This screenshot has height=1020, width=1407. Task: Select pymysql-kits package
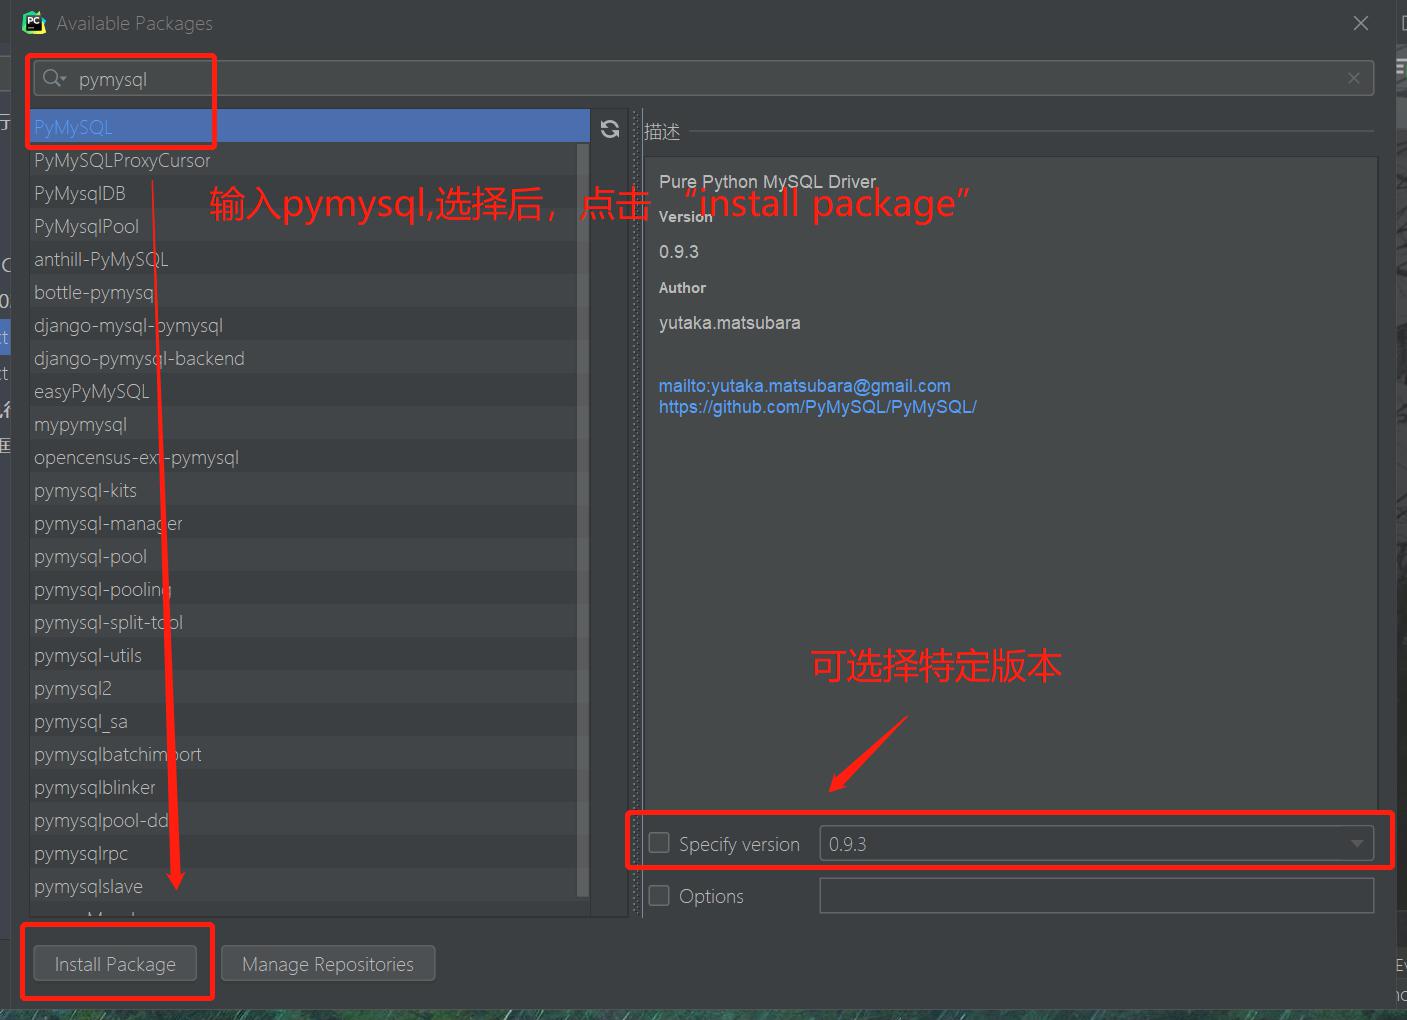click(x=304, y=490)
